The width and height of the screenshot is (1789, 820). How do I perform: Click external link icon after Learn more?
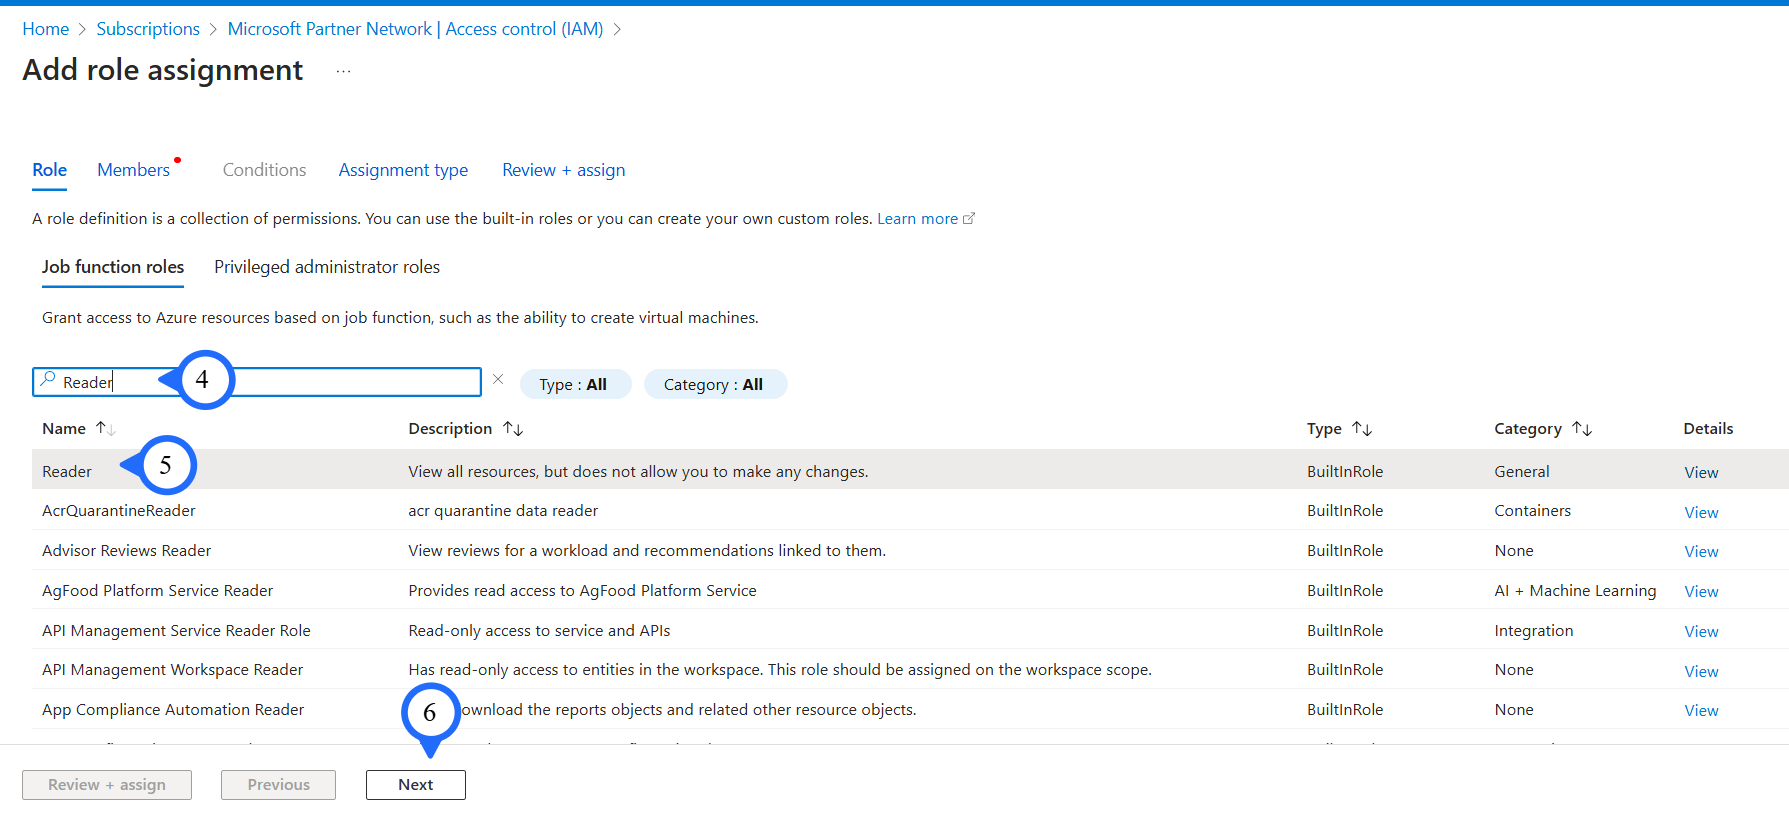pos(968,218)
